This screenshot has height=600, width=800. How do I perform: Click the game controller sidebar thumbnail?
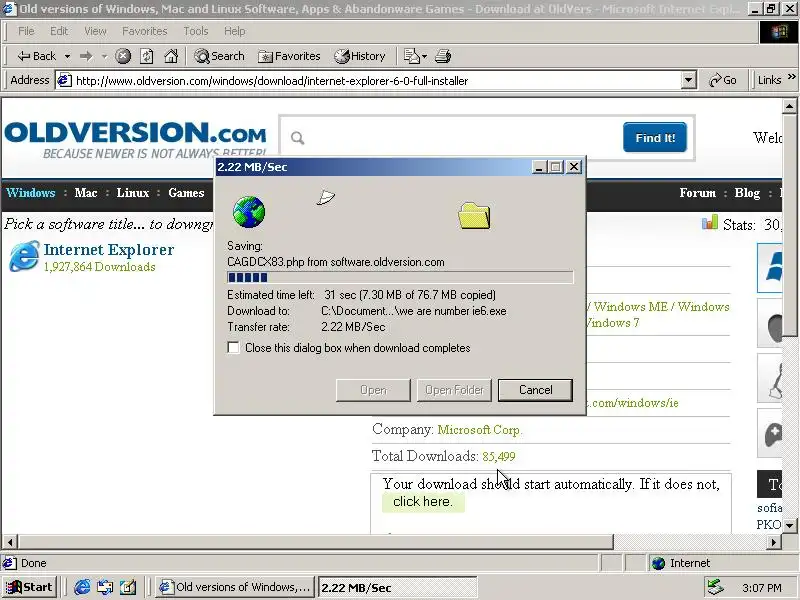coord(771,433)
